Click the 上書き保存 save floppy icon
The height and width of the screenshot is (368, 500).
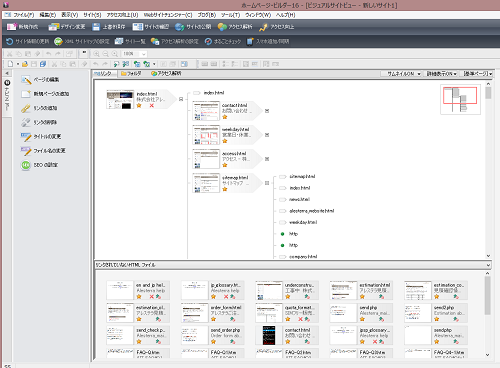(96, 27)
